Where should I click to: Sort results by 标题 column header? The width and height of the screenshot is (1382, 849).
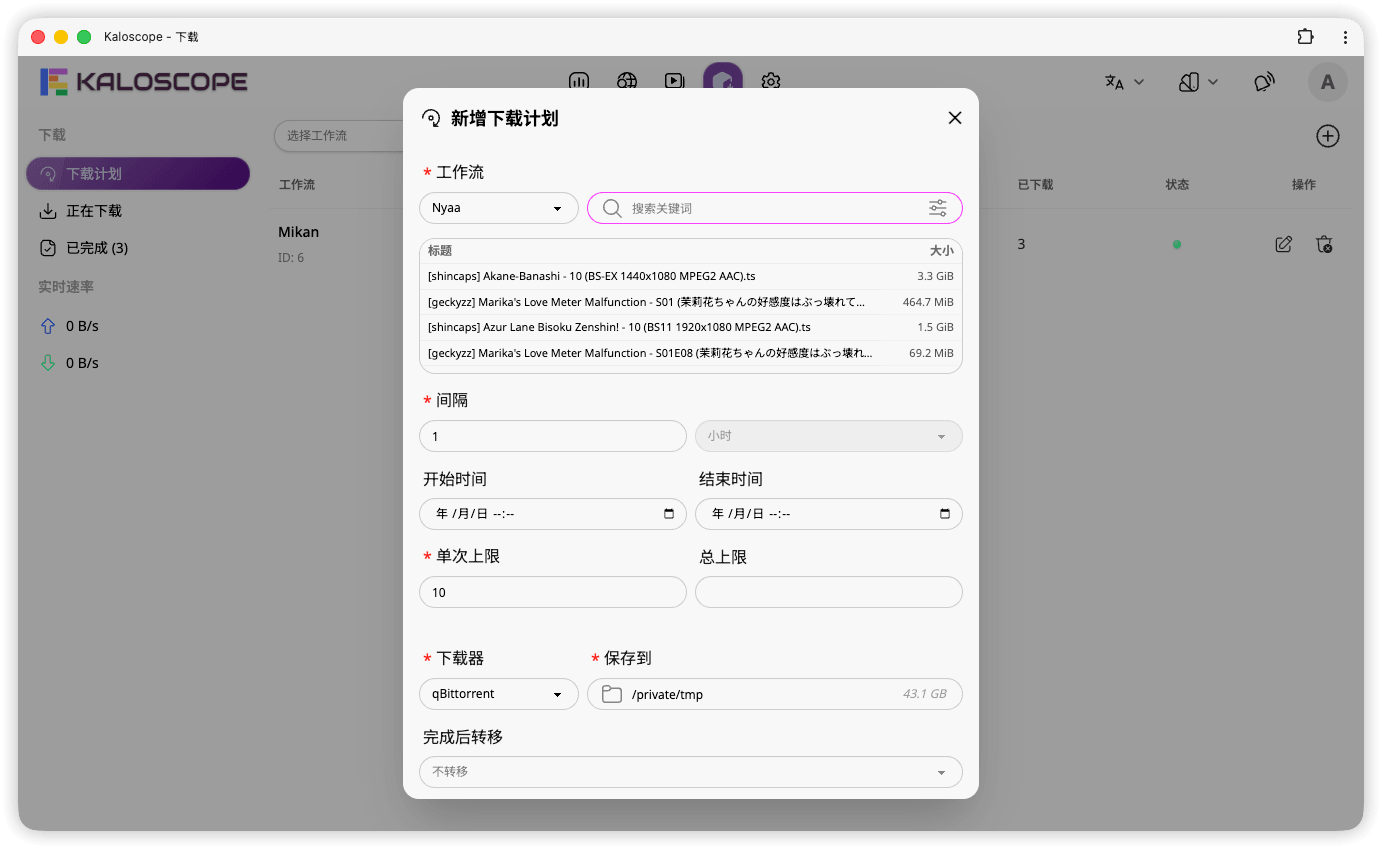[440, 251]
